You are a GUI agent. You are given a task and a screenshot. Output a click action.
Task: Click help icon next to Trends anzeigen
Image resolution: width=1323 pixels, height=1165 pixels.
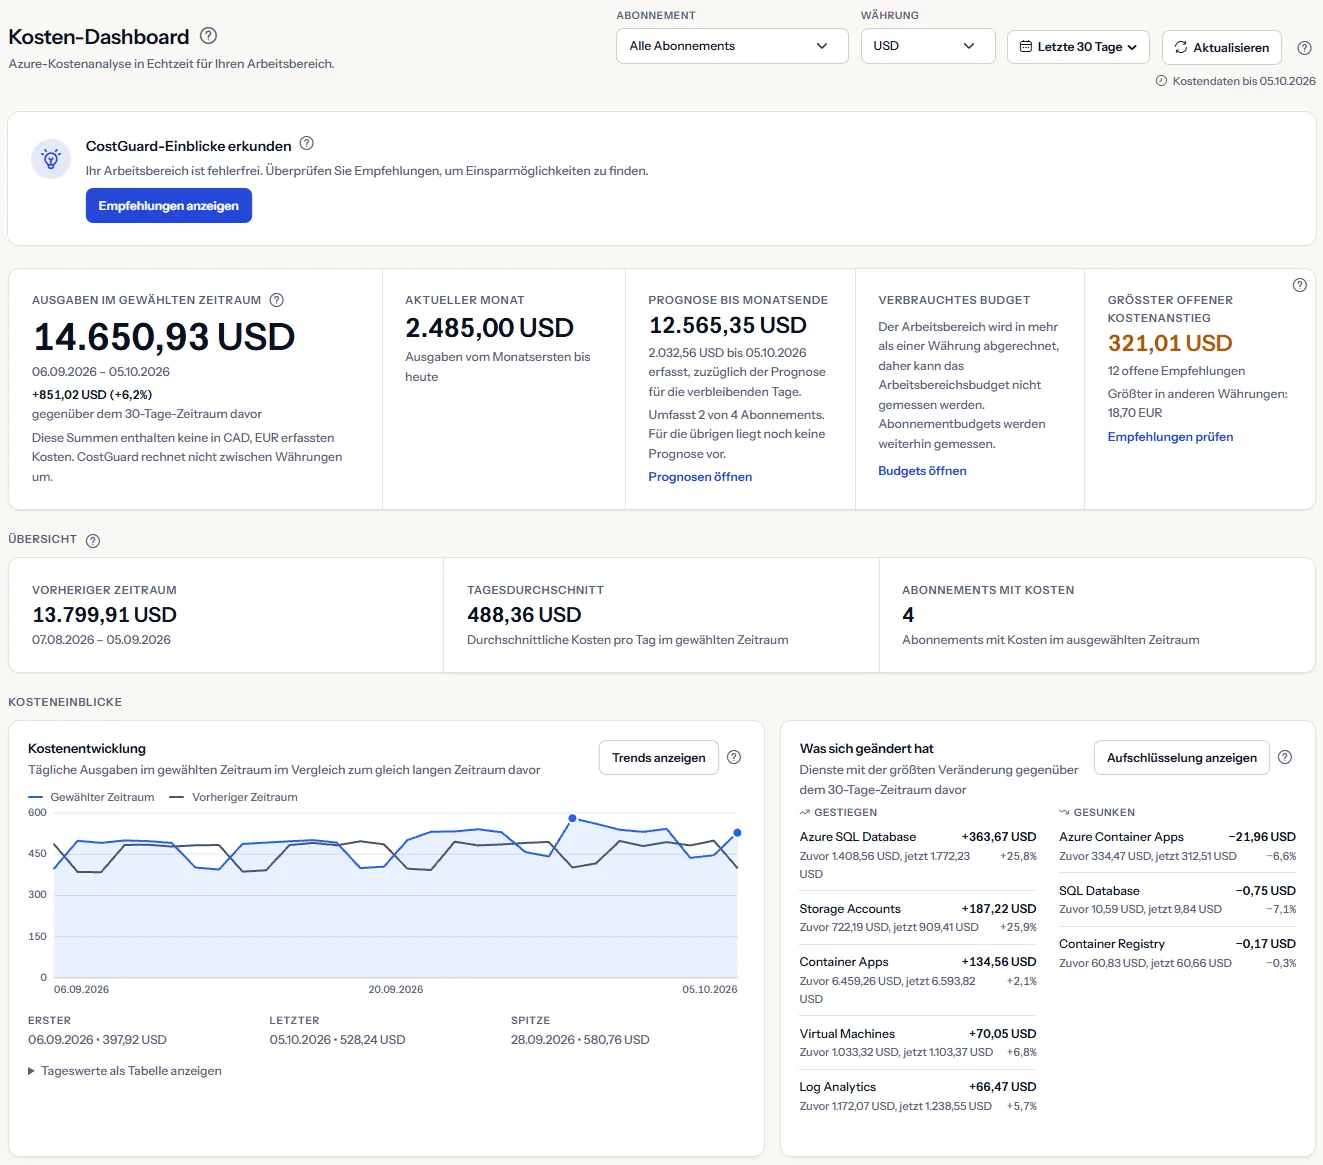pyautogui.click(x=734, y=757)
